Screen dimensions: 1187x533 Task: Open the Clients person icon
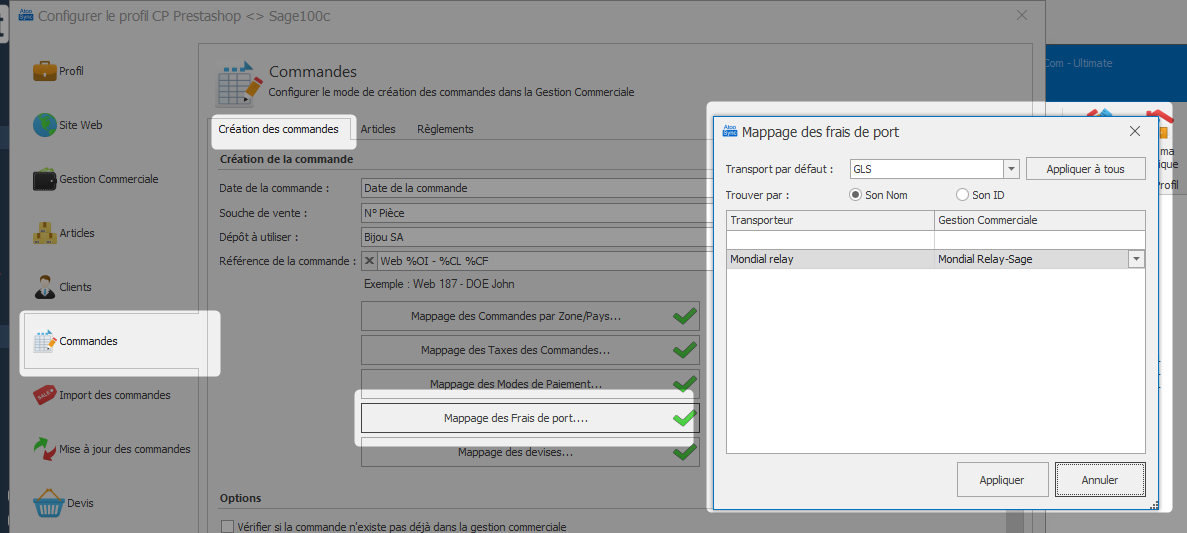click(x=45, y=287)
